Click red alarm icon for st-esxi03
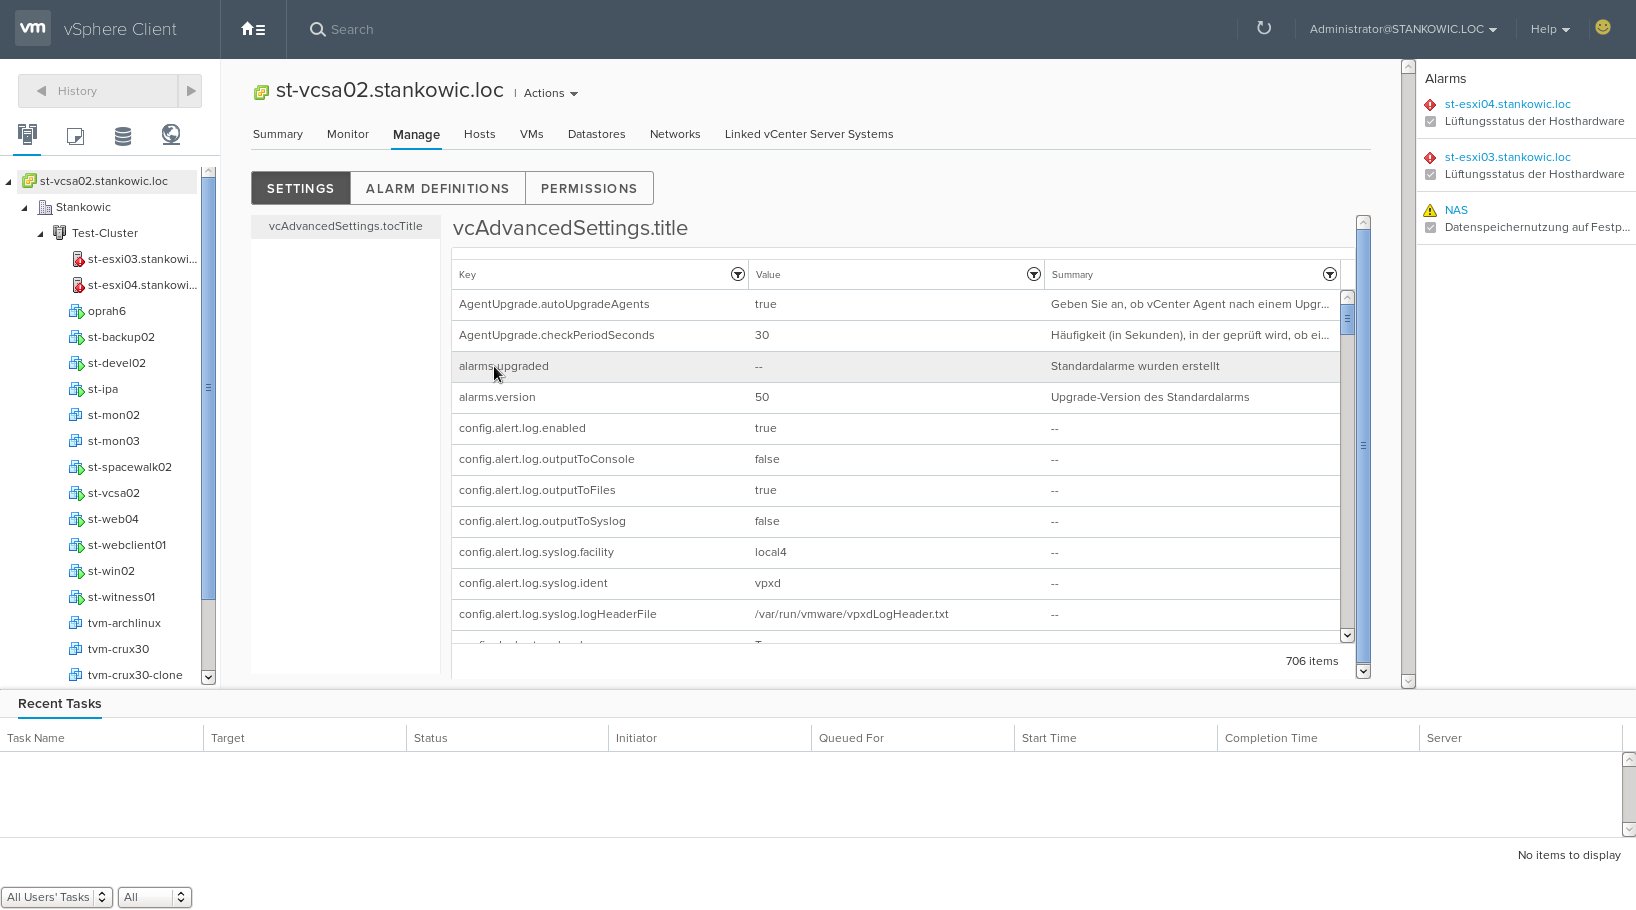 click(1430, 158)
